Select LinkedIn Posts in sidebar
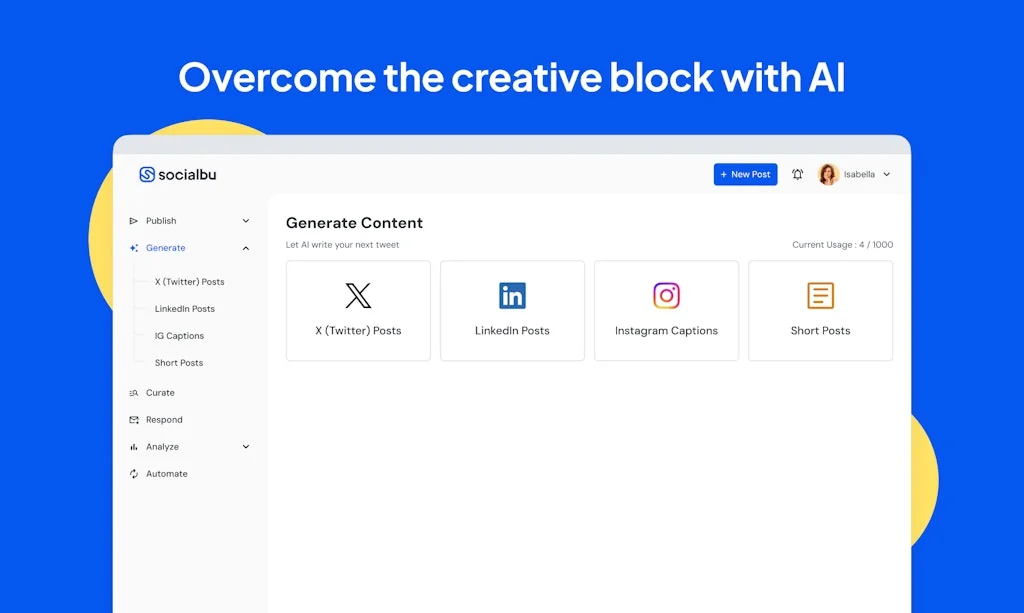The width and height of the screenshot is (1024, 613). pos(184,309)
